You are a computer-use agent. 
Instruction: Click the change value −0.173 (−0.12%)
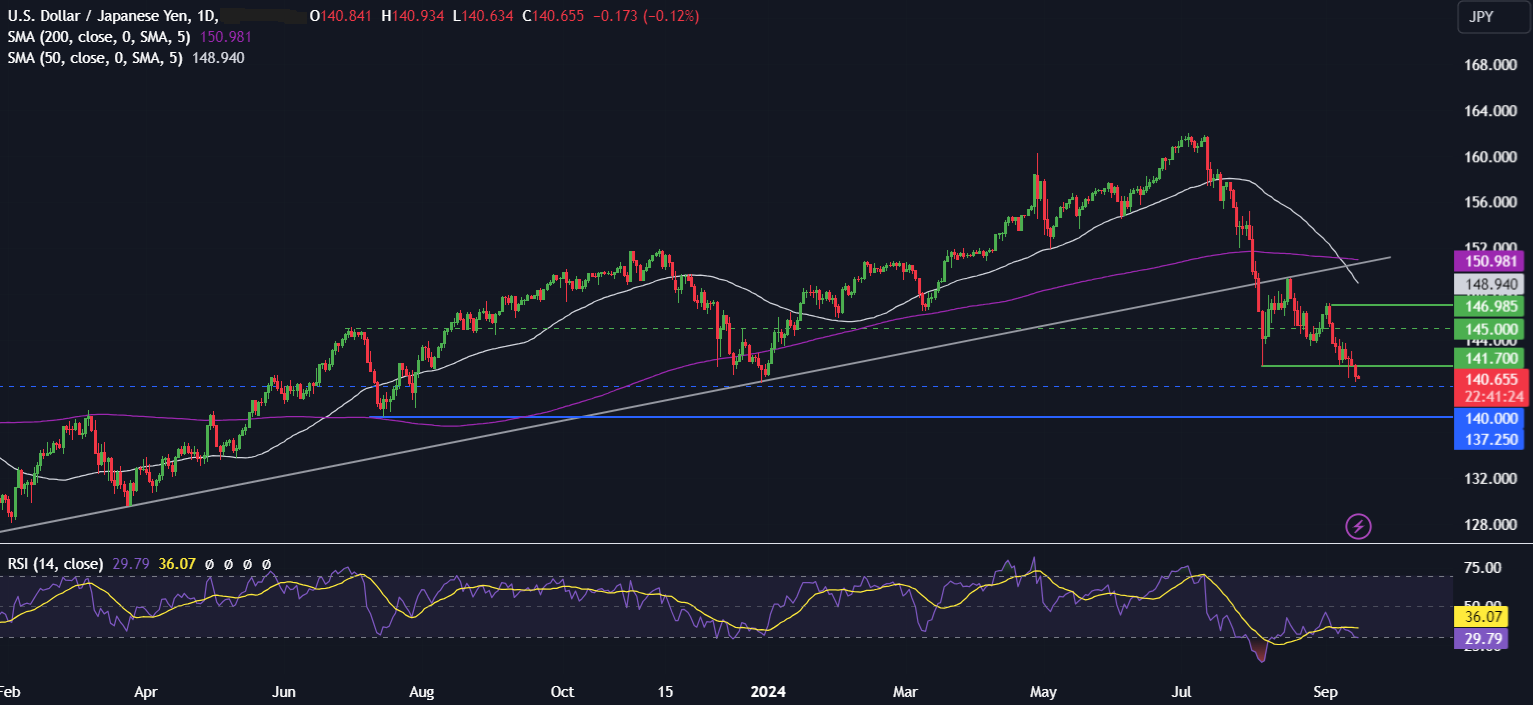(646, 16)
